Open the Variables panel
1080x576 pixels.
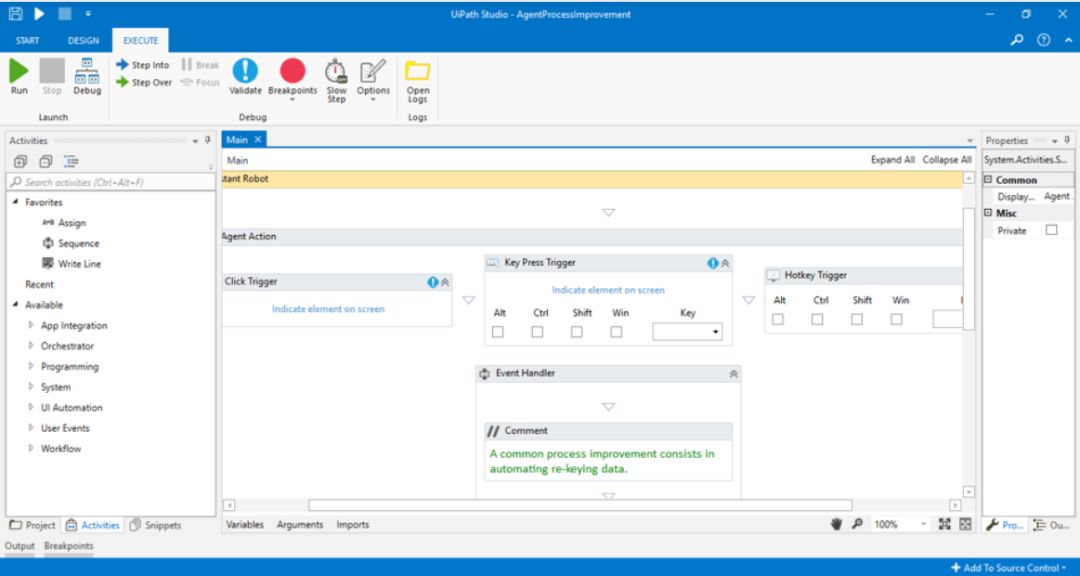(x=245, y=524)
